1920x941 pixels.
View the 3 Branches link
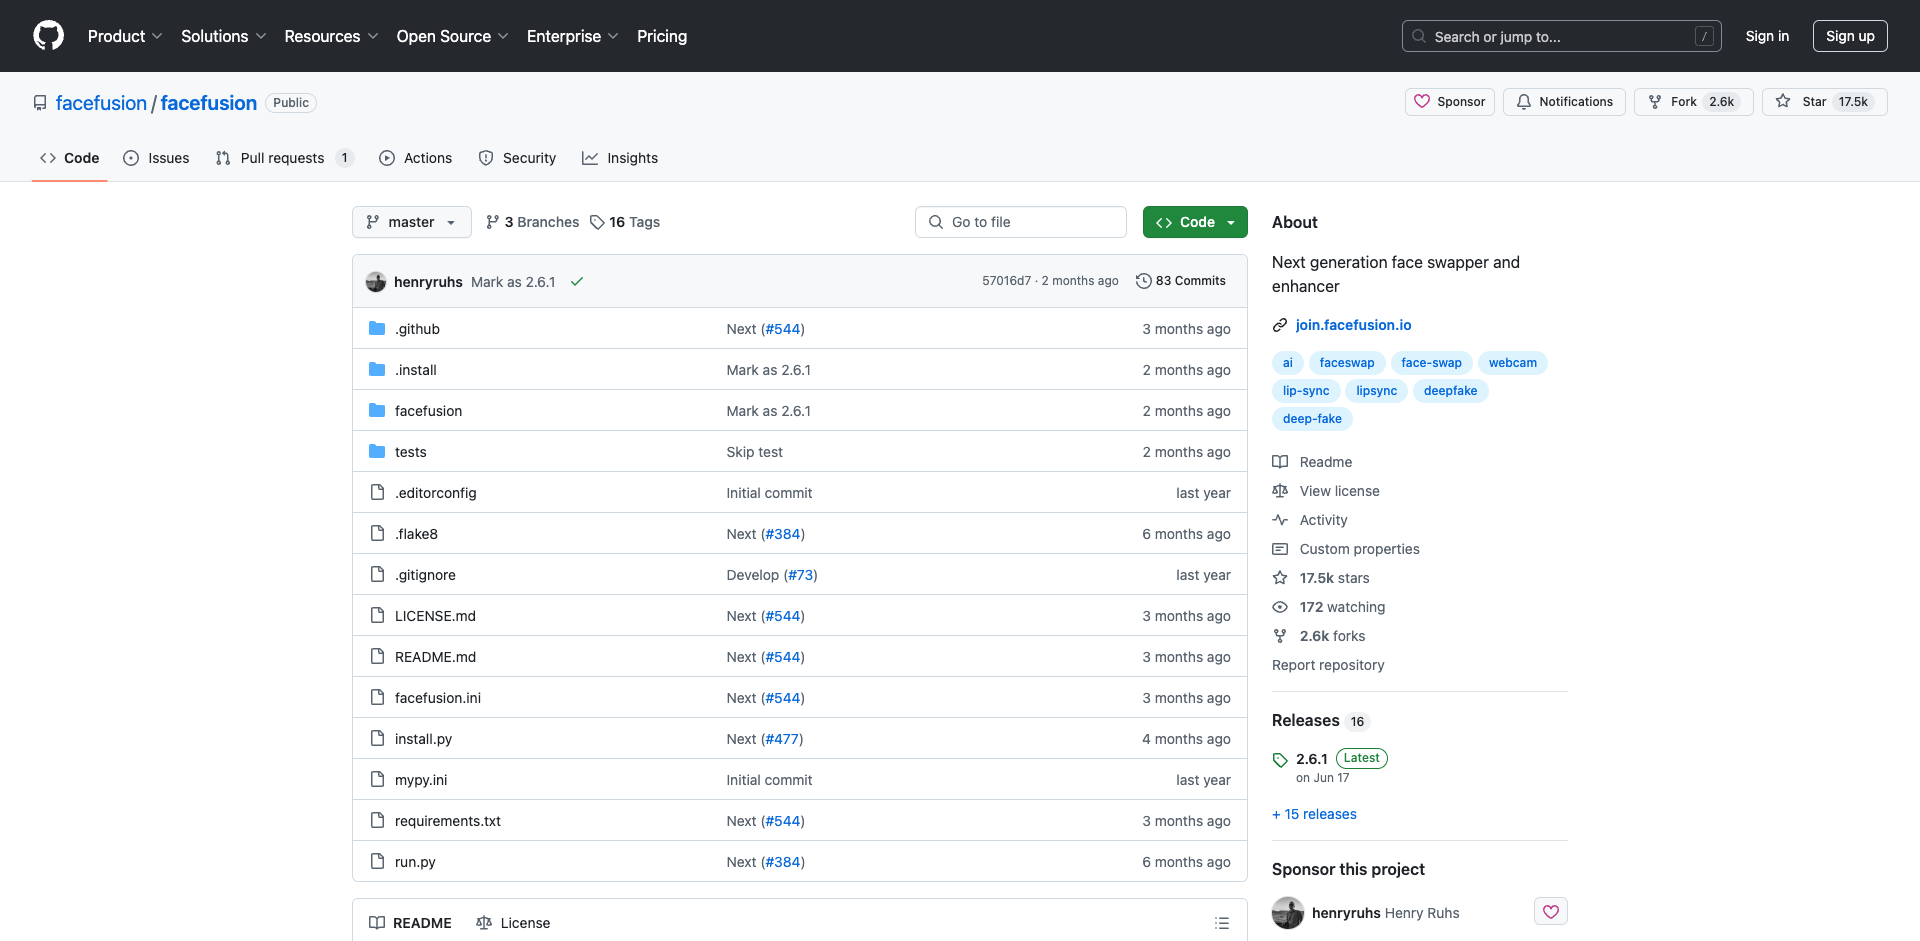click(x=532, y=222)
